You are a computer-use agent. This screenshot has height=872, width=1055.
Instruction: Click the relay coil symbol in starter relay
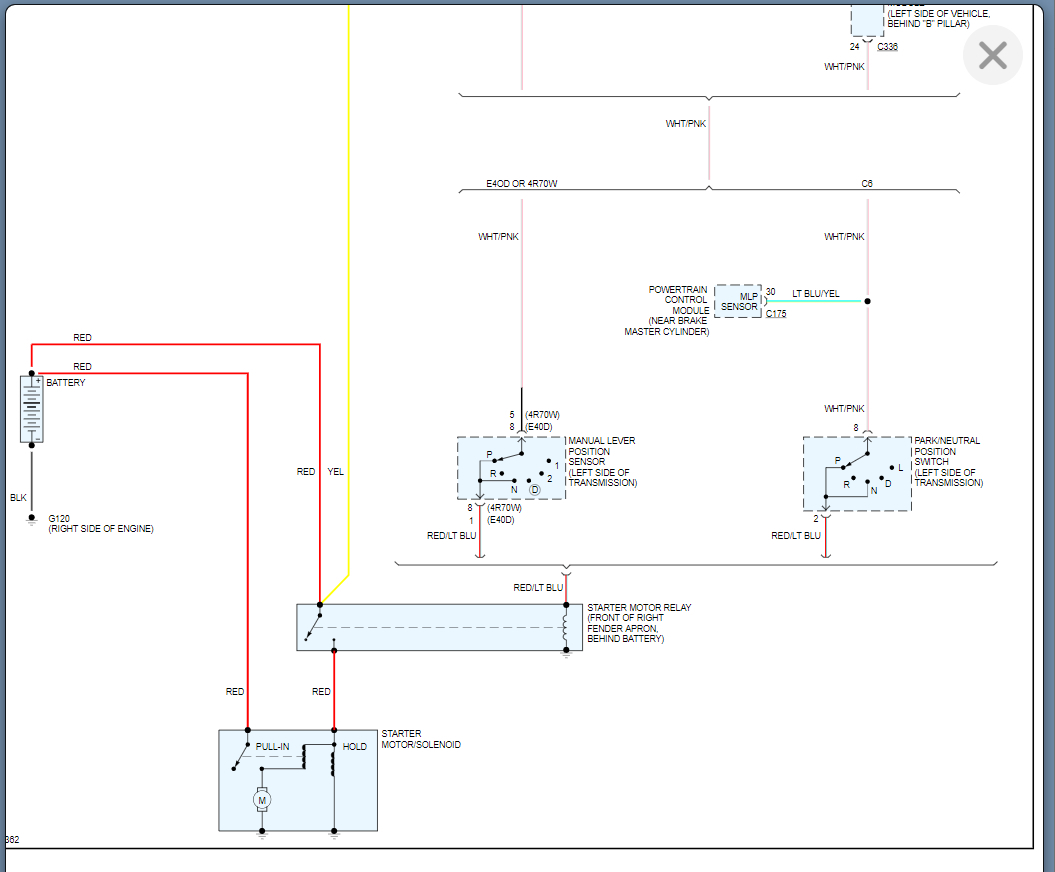[566, 627]
